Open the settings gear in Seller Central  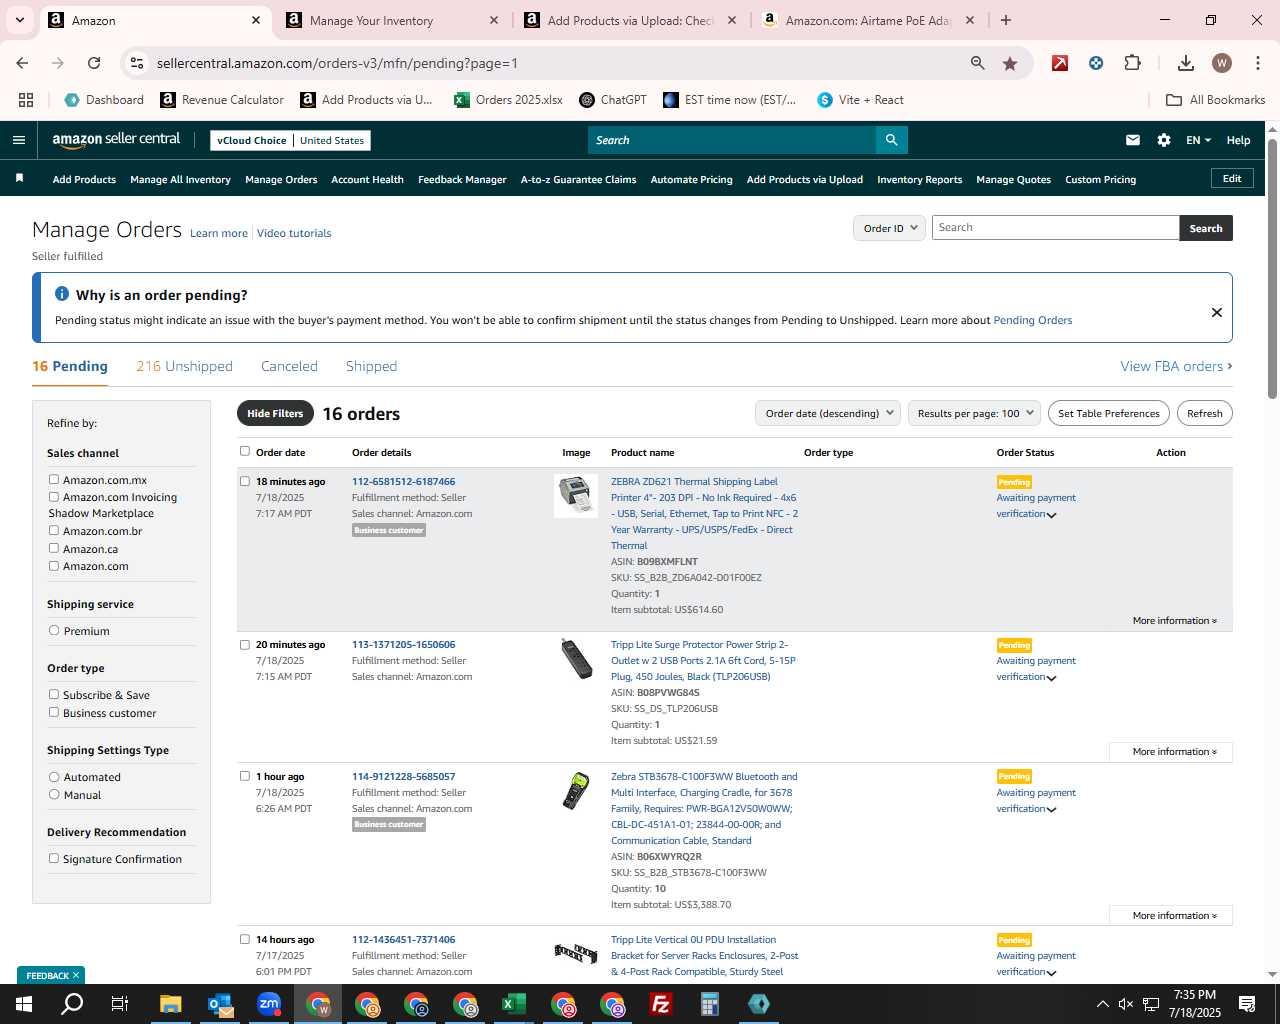pos(1164,140)
